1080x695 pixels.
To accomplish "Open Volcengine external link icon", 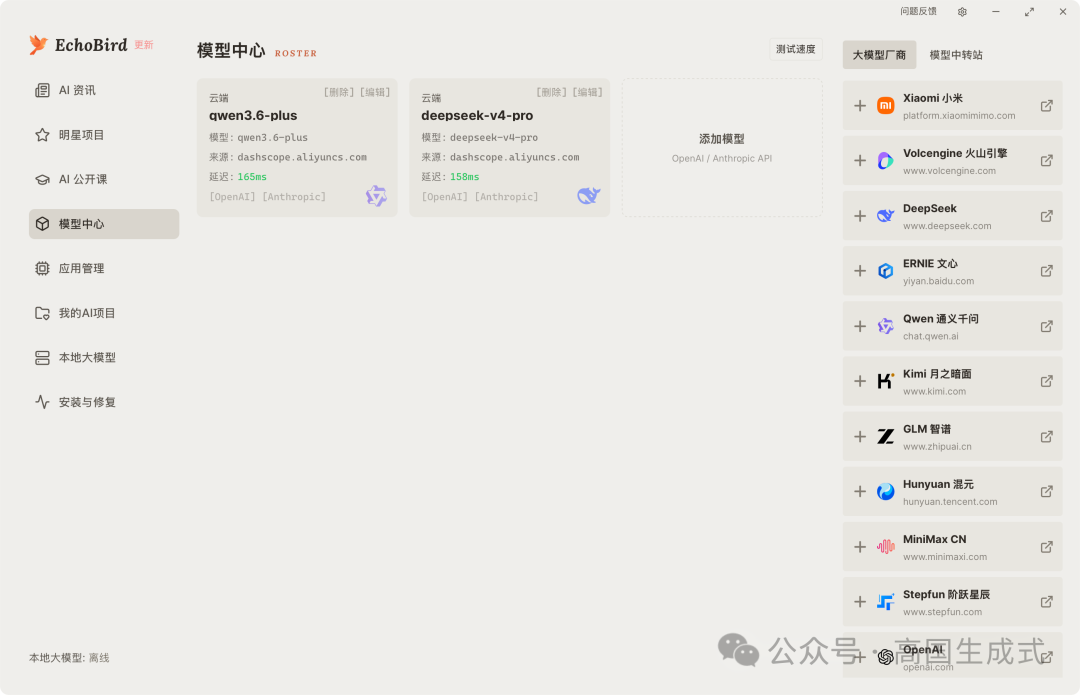I will click(1046, 160).
